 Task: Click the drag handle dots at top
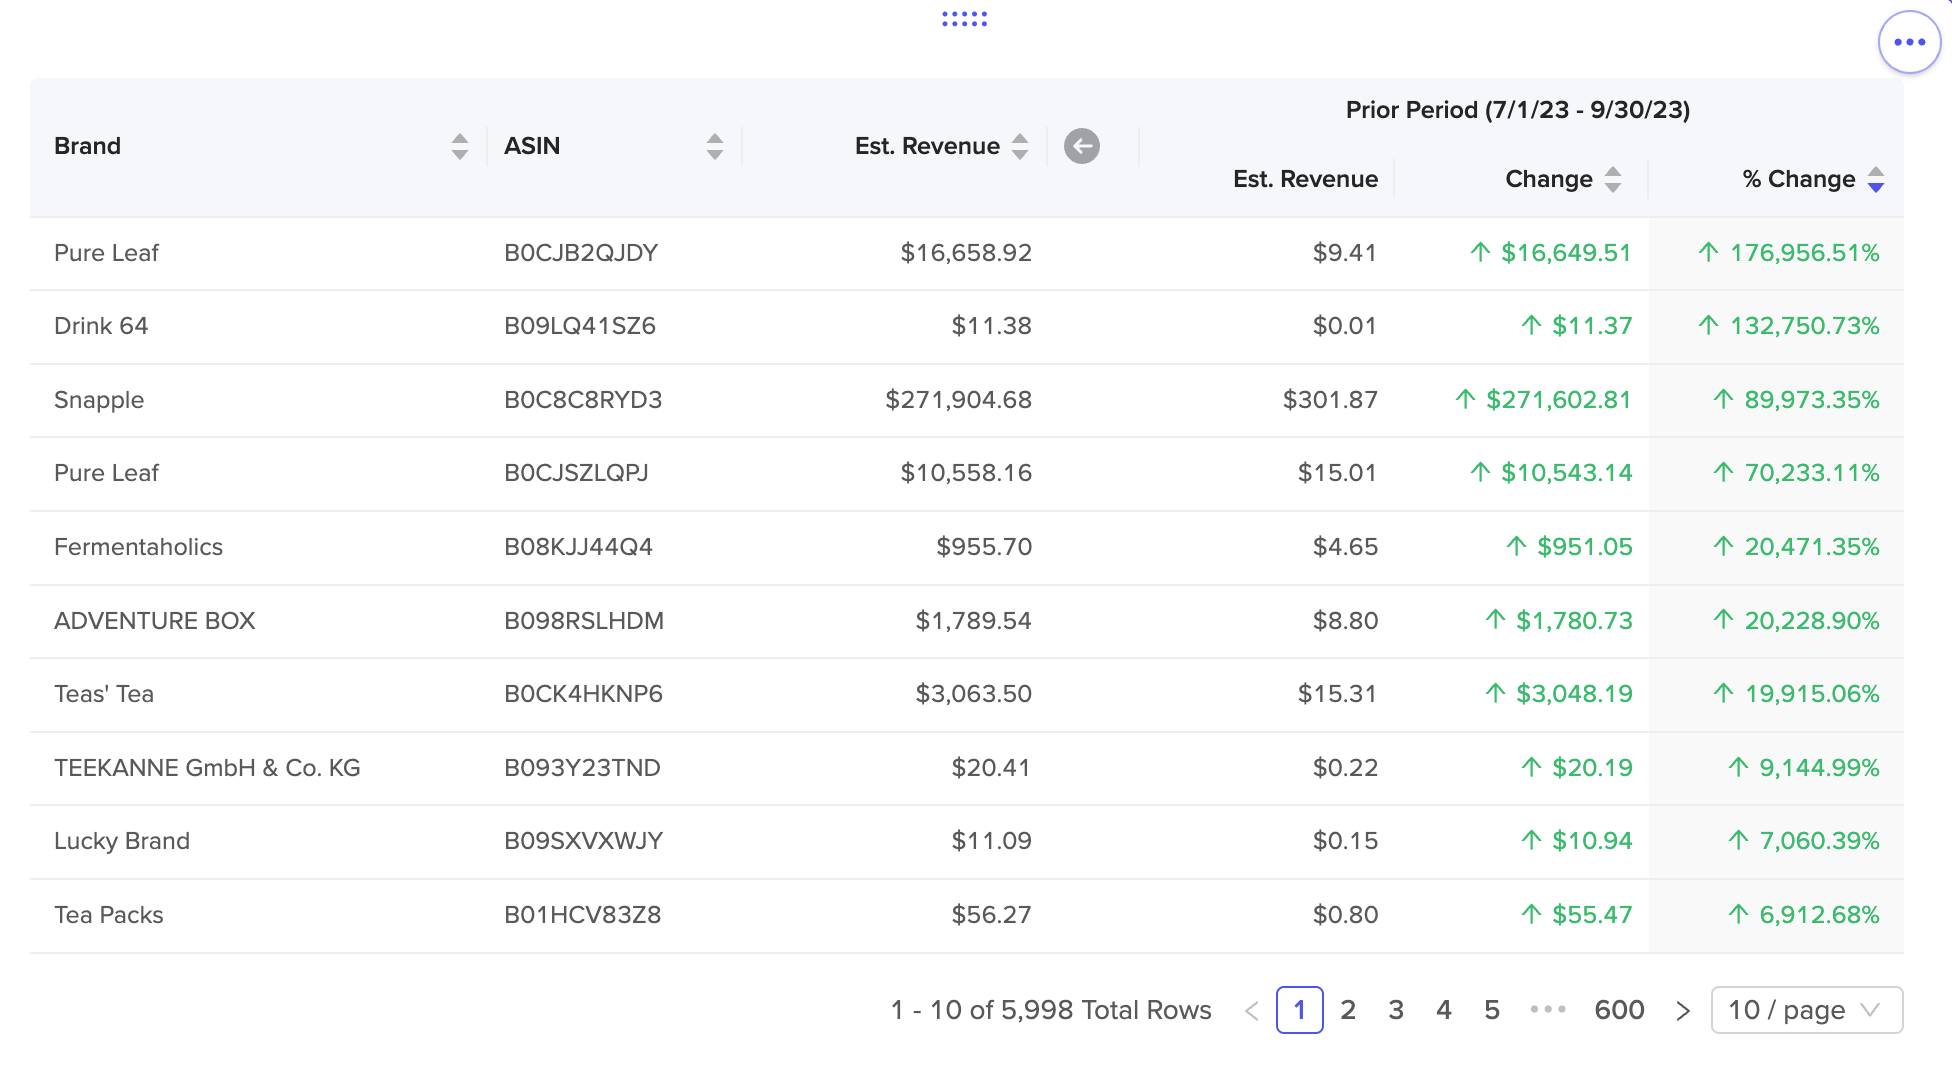(x=964, y=19)
